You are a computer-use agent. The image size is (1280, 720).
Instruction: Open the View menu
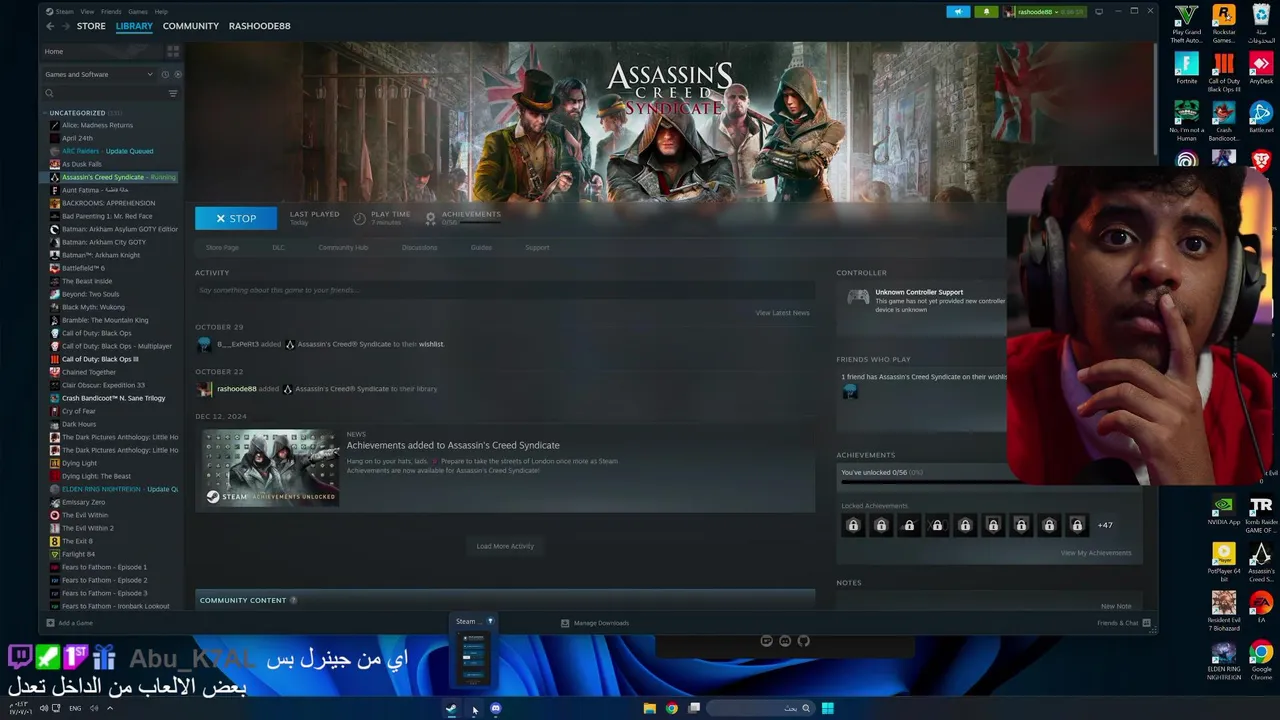[x=87, y=12]
